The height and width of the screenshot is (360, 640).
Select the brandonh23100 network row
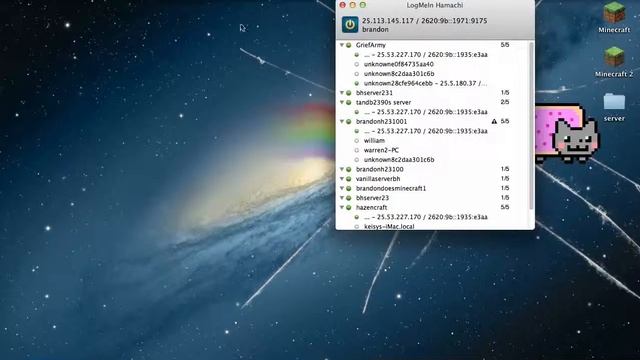[x=433, y=169]
